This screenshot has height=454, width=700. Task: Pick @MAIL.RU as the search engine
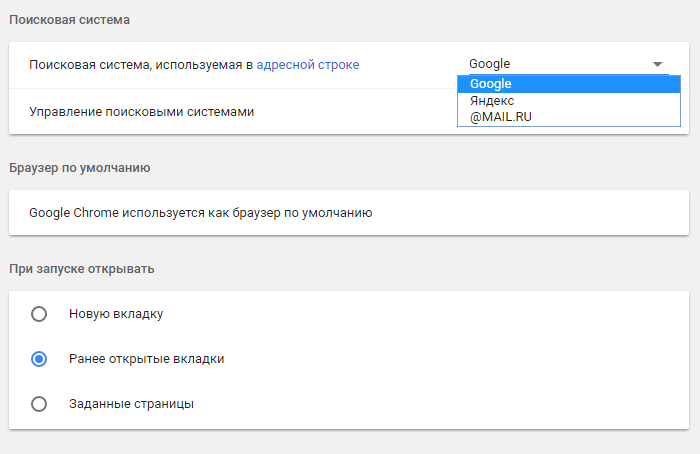569,117
